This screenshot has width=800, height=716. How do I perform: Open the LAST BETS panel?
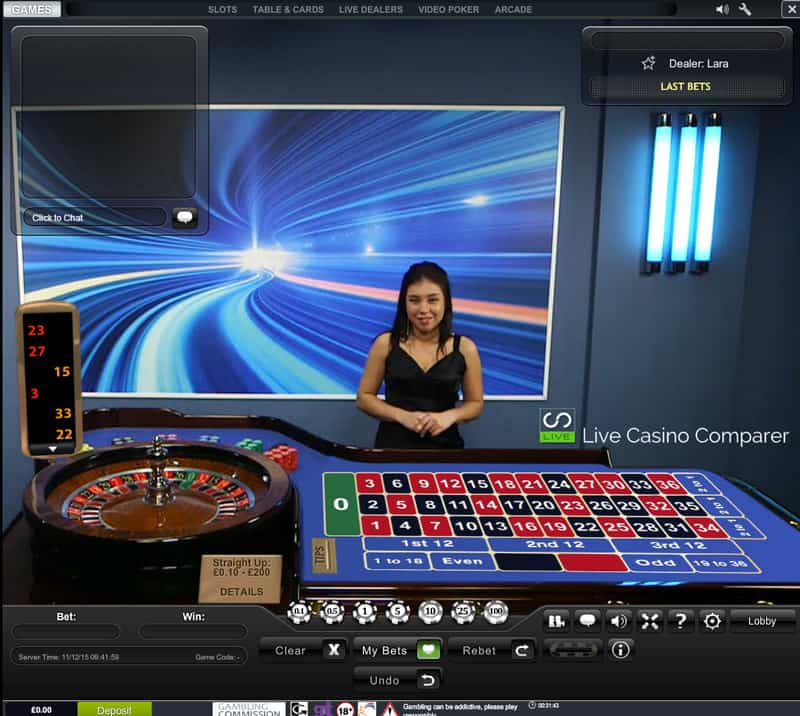pyautogui.click(x=686, y=87)
